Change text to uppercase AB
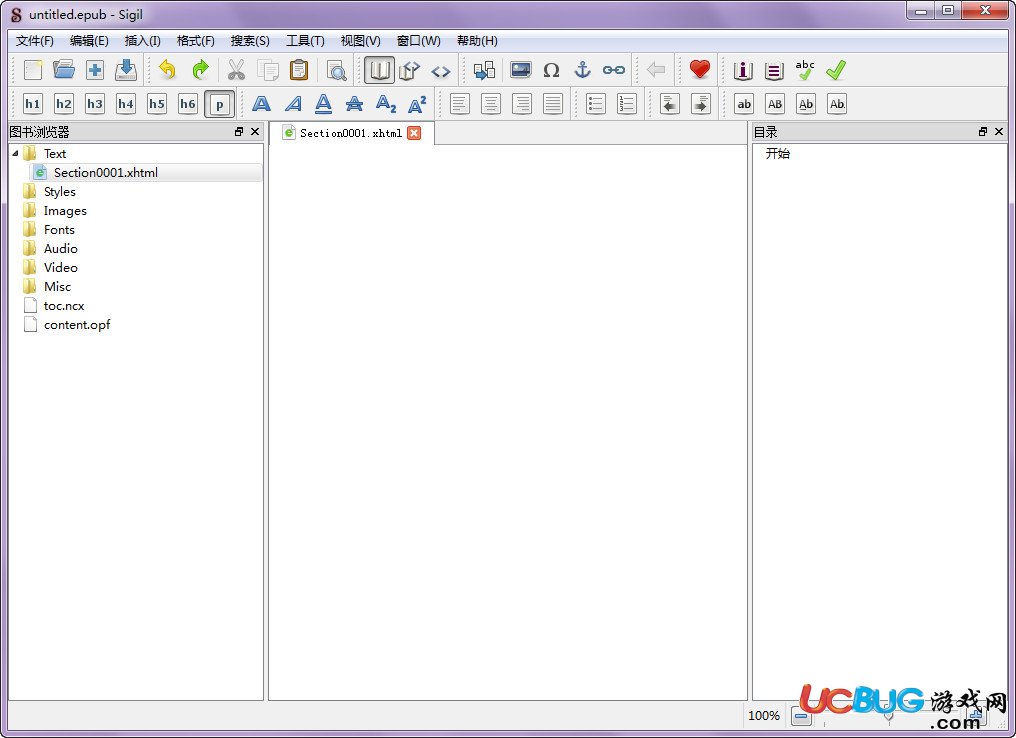 775,104
